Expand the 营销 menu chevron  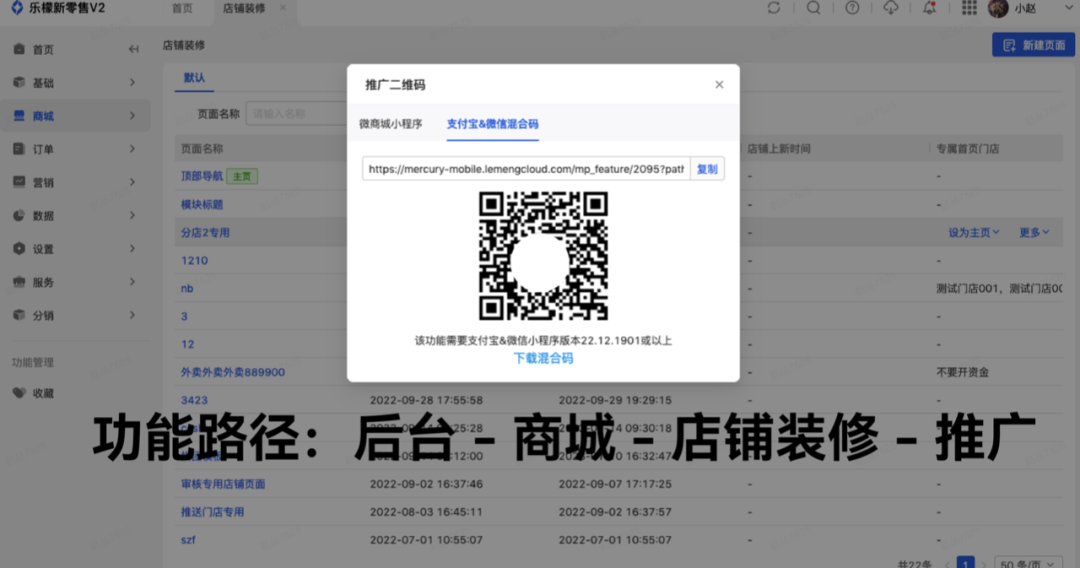[x=132, y=182]
